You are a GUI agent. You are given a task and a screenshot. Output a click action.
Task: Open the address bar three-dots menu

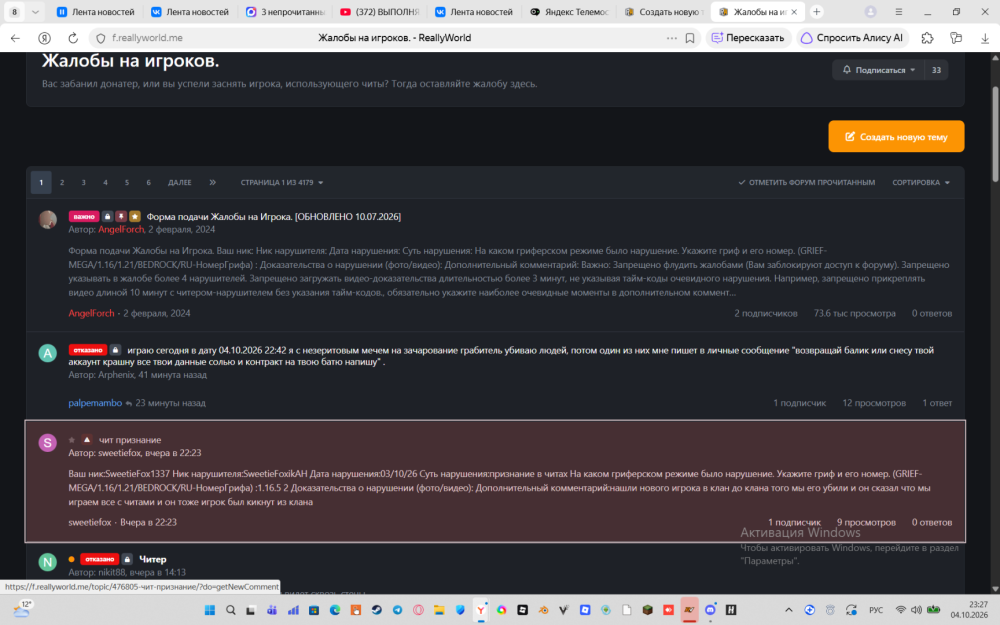672,38
